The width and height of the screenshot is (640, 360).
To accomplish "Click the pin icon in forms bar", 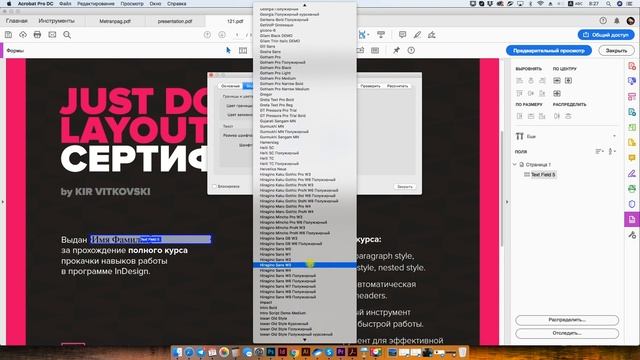I will tap(396, 50).
